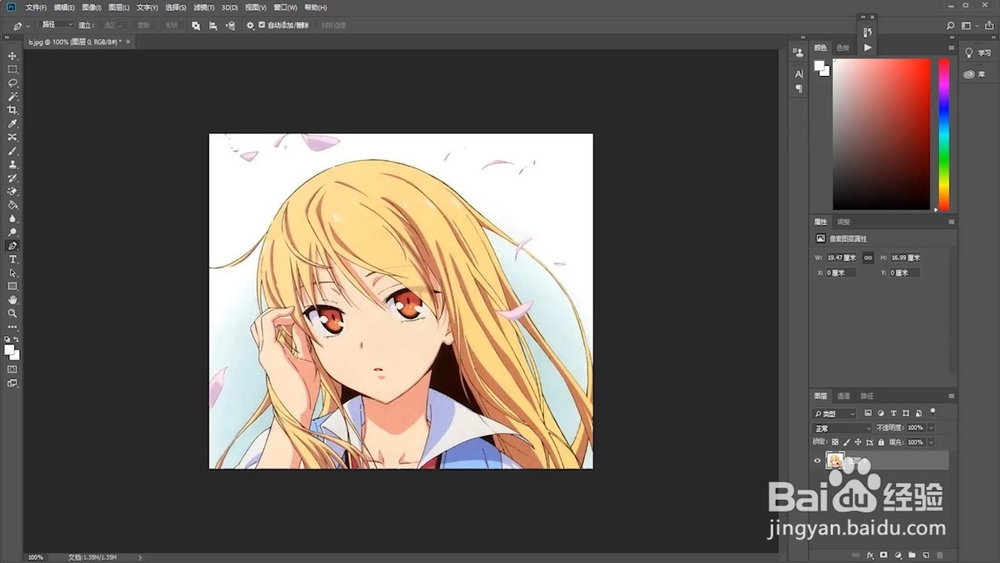Open the 滤镜(T) menu

click(x=203, y=8)
